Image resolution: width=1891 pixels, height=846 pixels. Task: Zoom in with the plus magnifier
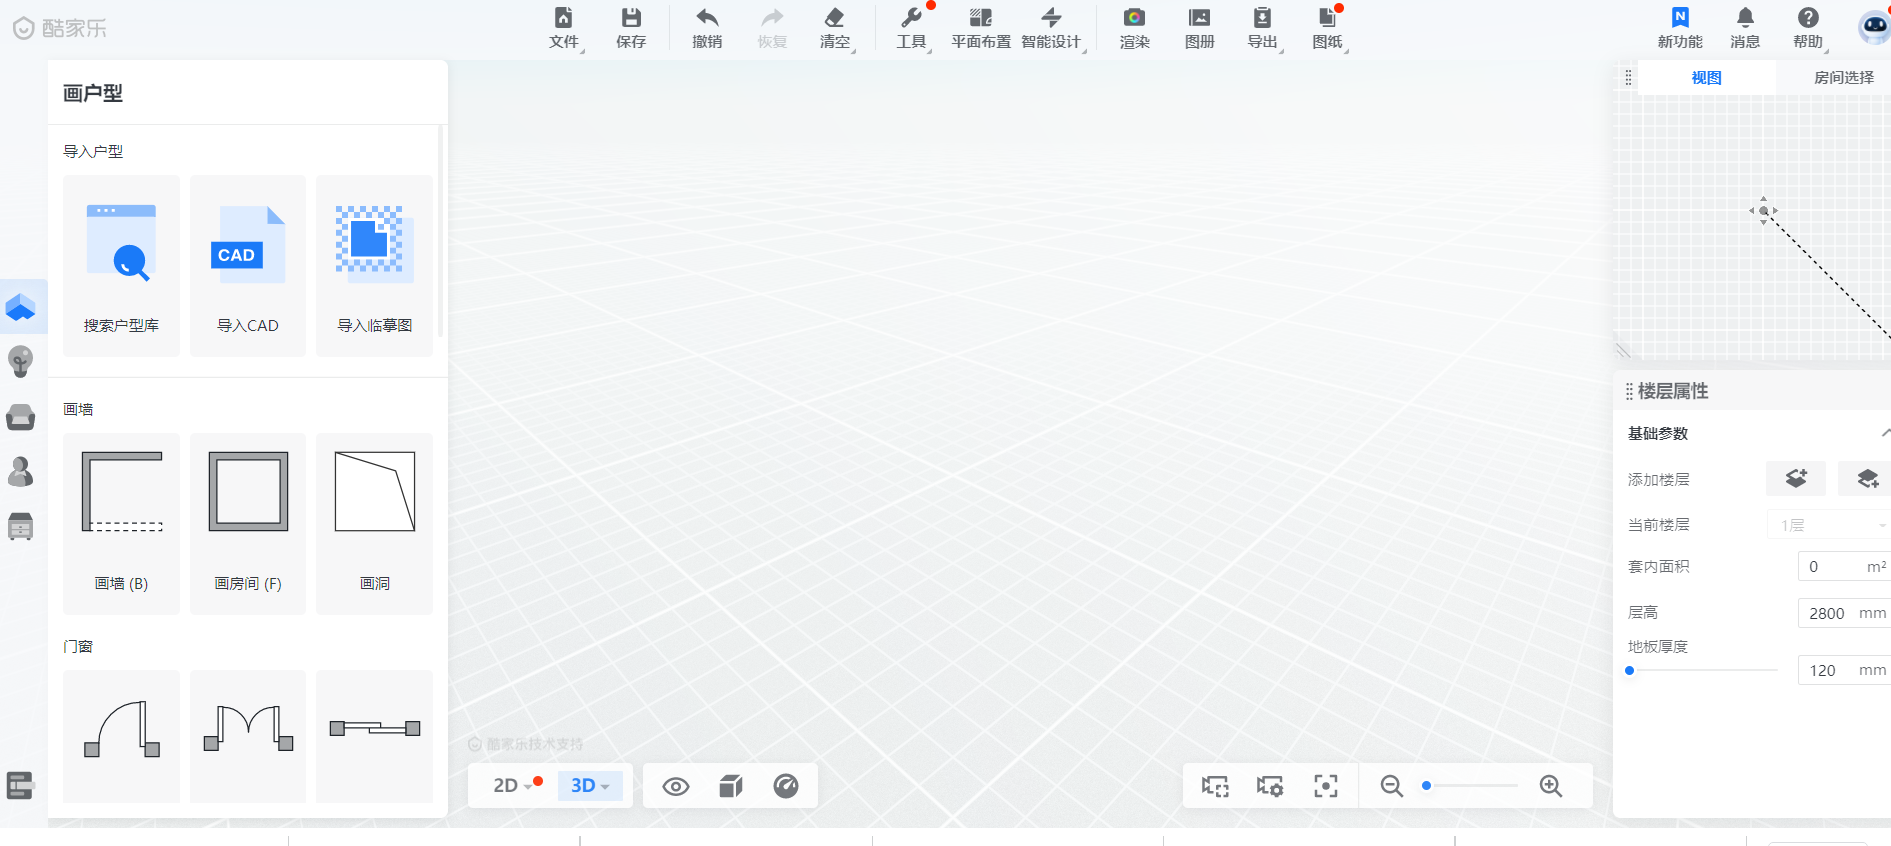coord(1551,786)
